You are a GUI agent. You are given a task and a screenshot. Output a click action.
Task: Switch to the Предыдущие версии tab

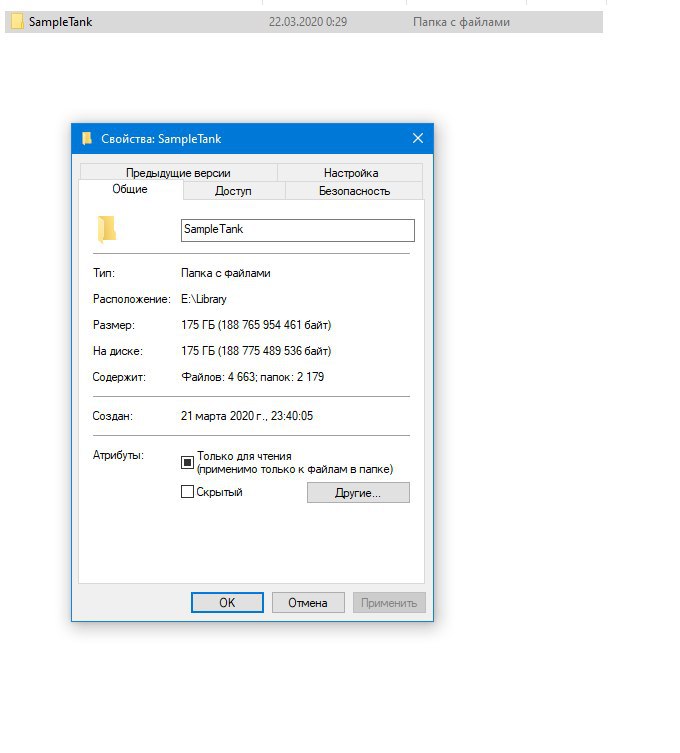(178, 172)
